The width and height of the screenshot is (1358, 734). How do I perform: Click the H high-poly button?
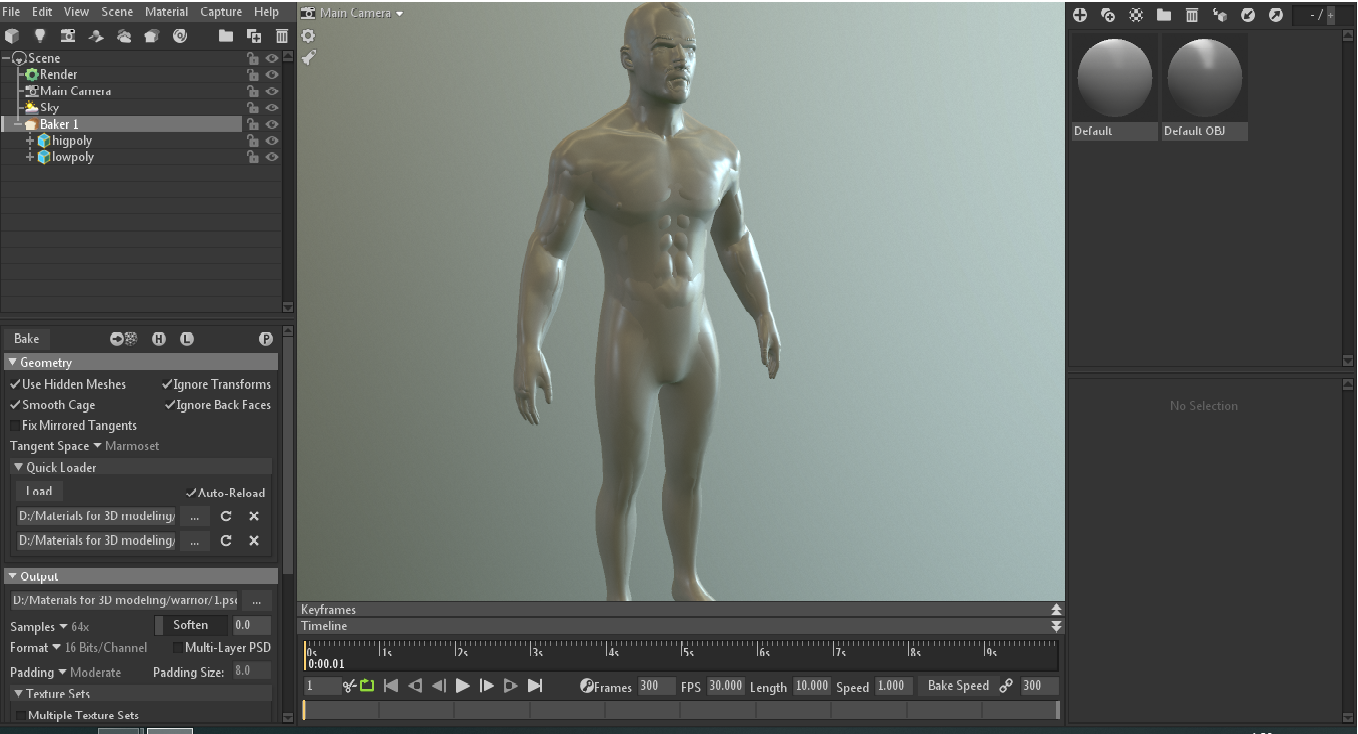tap(159, 339)
